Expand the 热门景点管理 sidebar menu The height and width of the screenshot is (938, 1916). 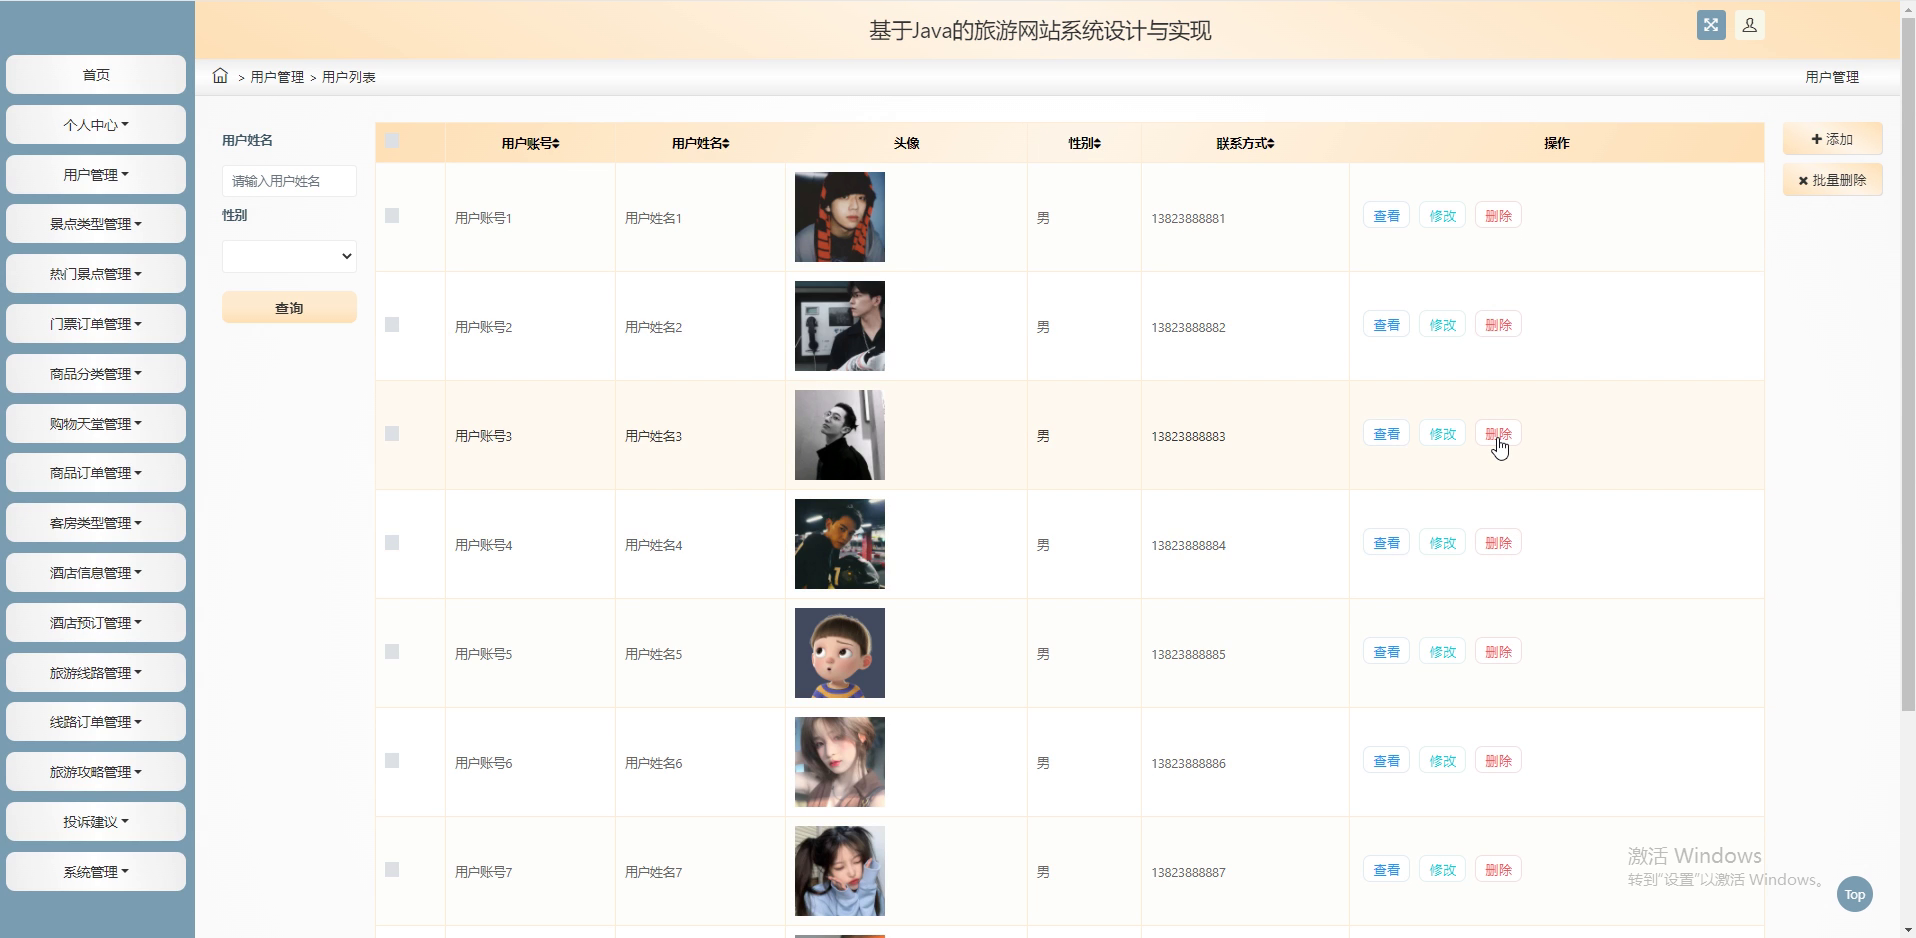(x=96, y=274)
